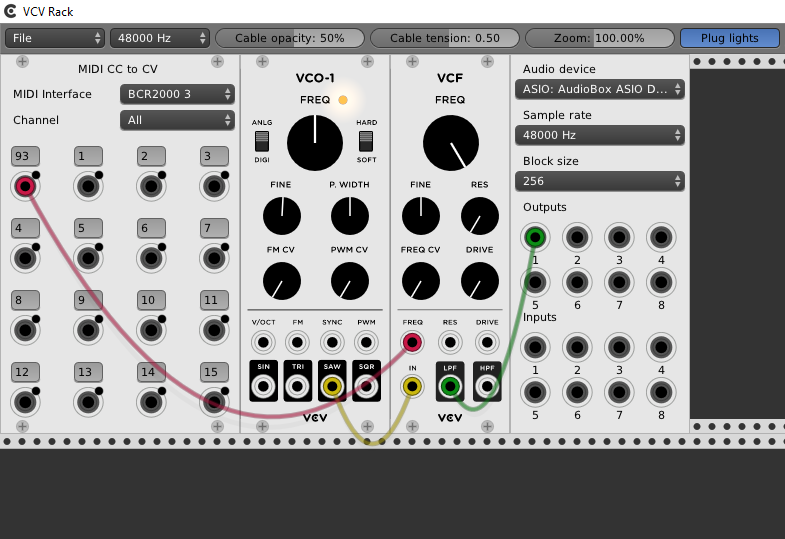Click the CC number 93 field
Screen dimensions: 785x539
coord(26,156)
